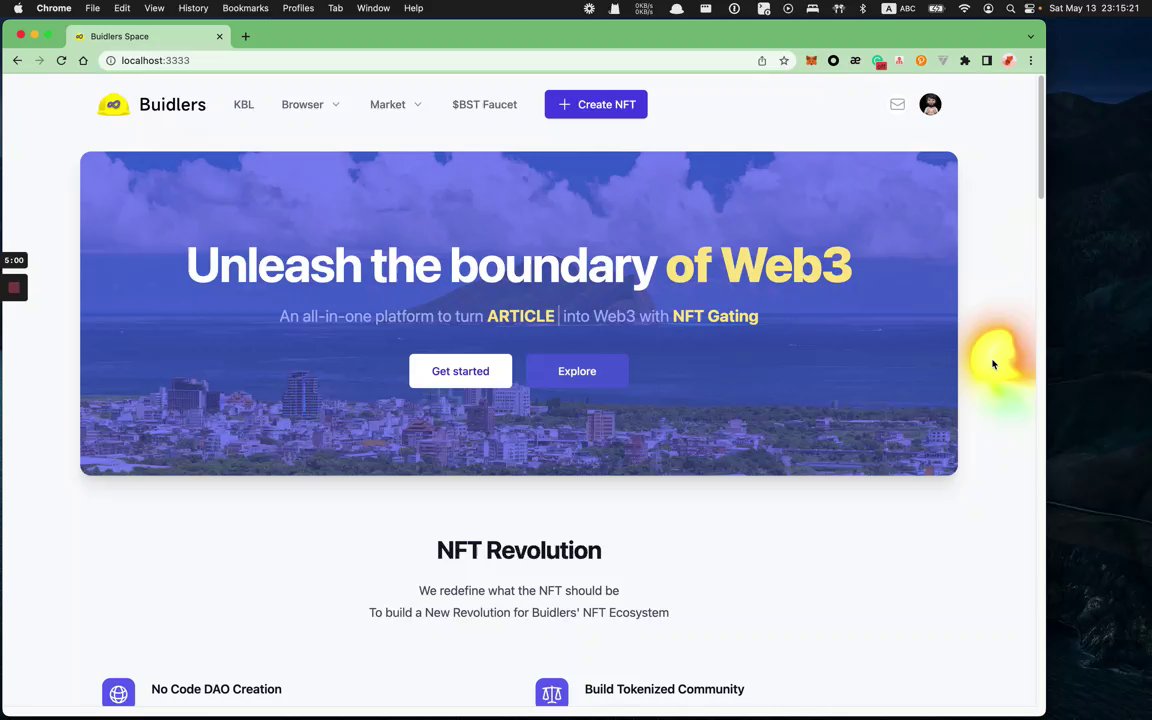Click the Buidlers yellow helmet logo
The image size is (1152, 720).
[x=113, y=104]
